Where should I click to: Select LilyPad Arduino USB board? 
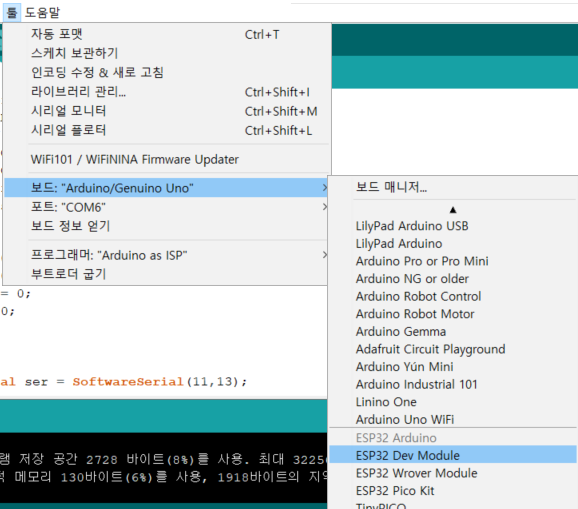[x=453, y=226]
